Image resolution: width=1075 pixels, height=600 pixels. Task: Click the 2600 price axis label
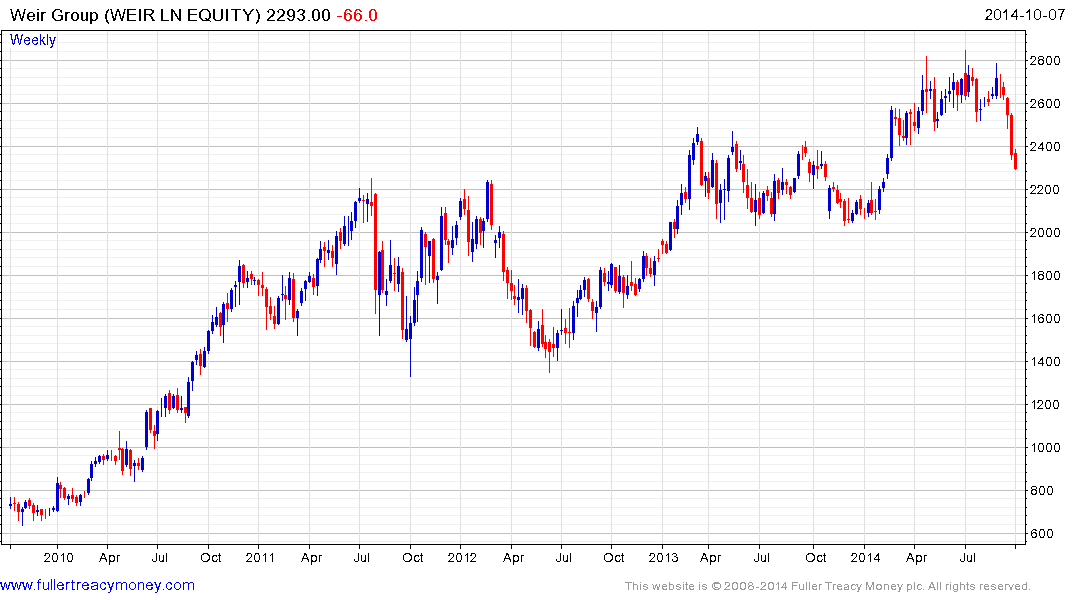click(1045, 104)
